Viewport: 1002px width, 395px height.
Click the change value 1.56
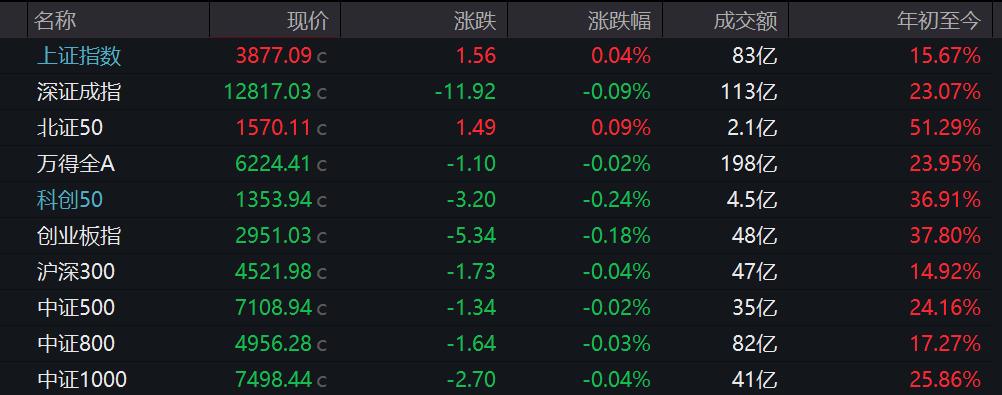tap(475, 56)
